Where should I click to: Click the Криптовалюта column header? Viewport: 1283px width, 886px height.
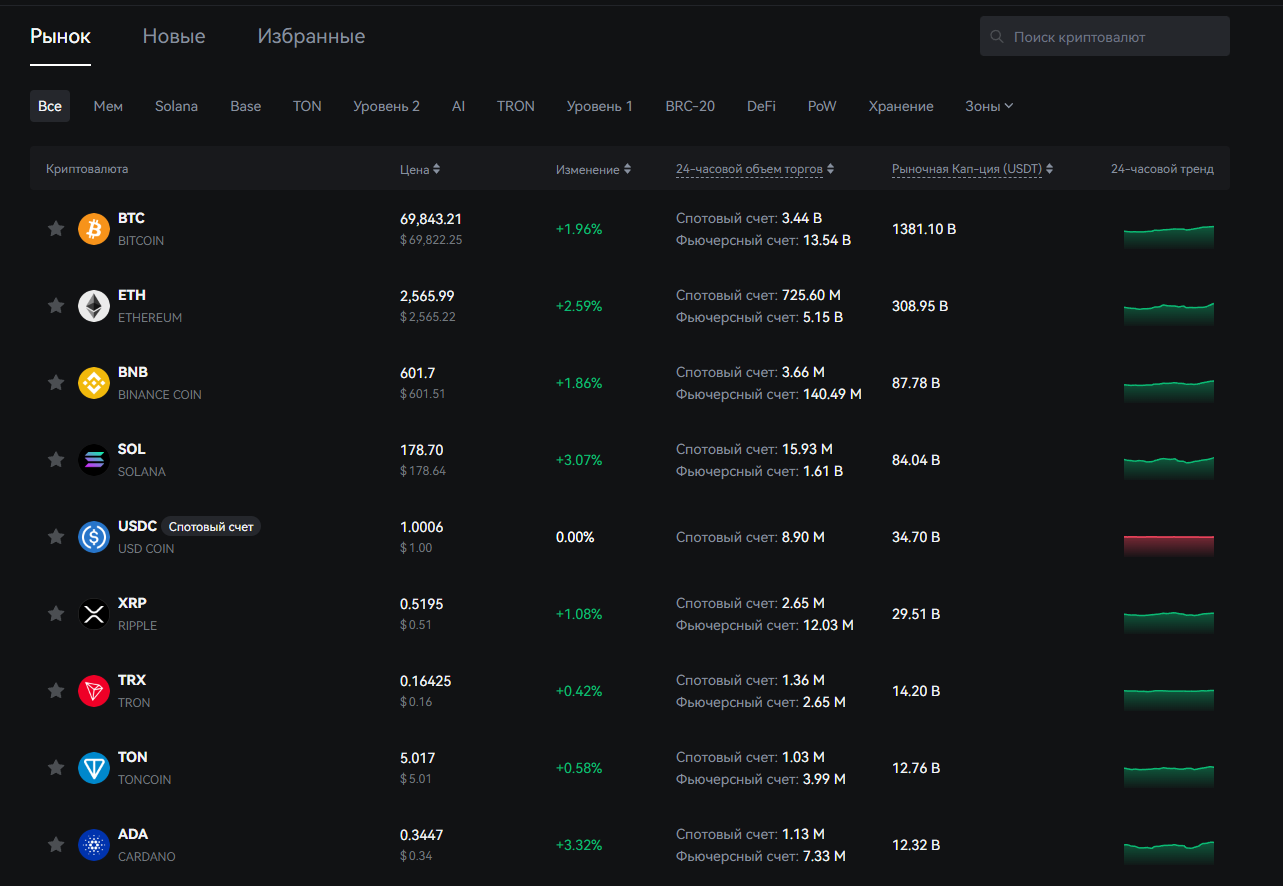pyautogui.click(x=87, y=169)
